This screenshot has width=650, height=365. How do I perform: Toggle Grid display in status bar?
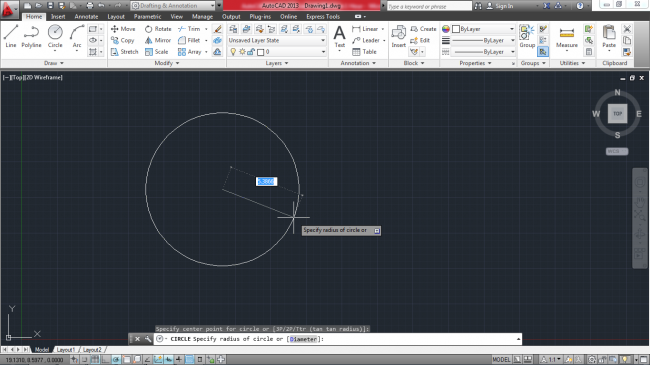point(95,360)
